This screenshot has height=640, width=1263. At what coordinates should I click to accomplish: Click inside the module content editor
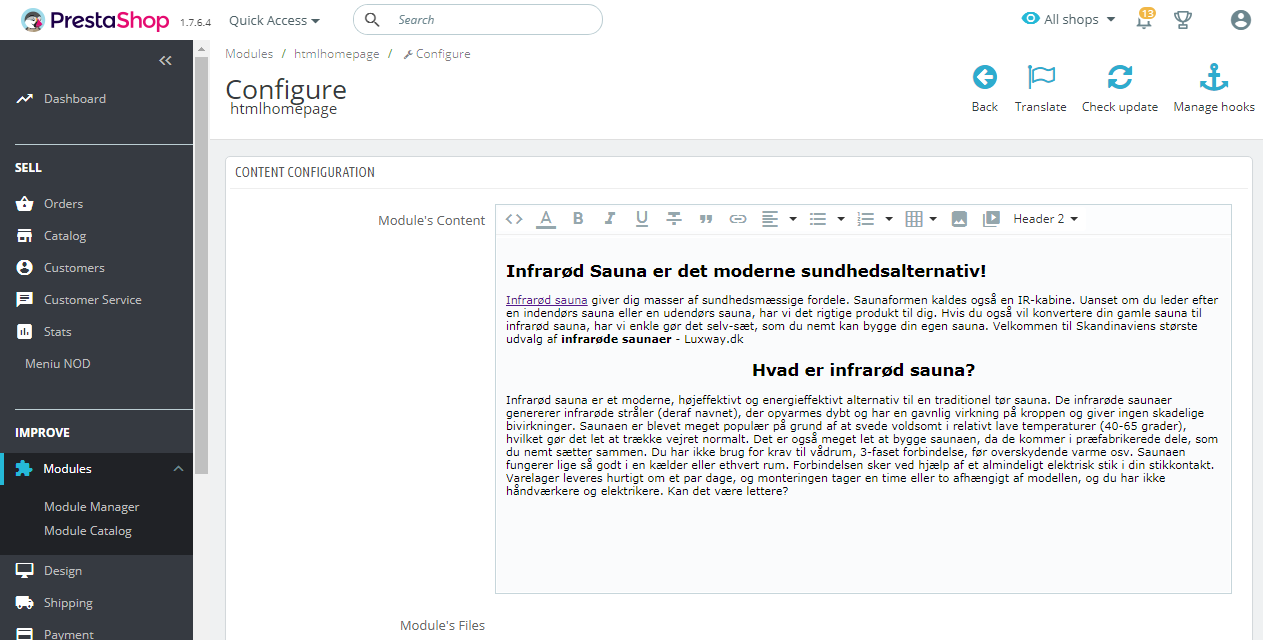(863, 414)
